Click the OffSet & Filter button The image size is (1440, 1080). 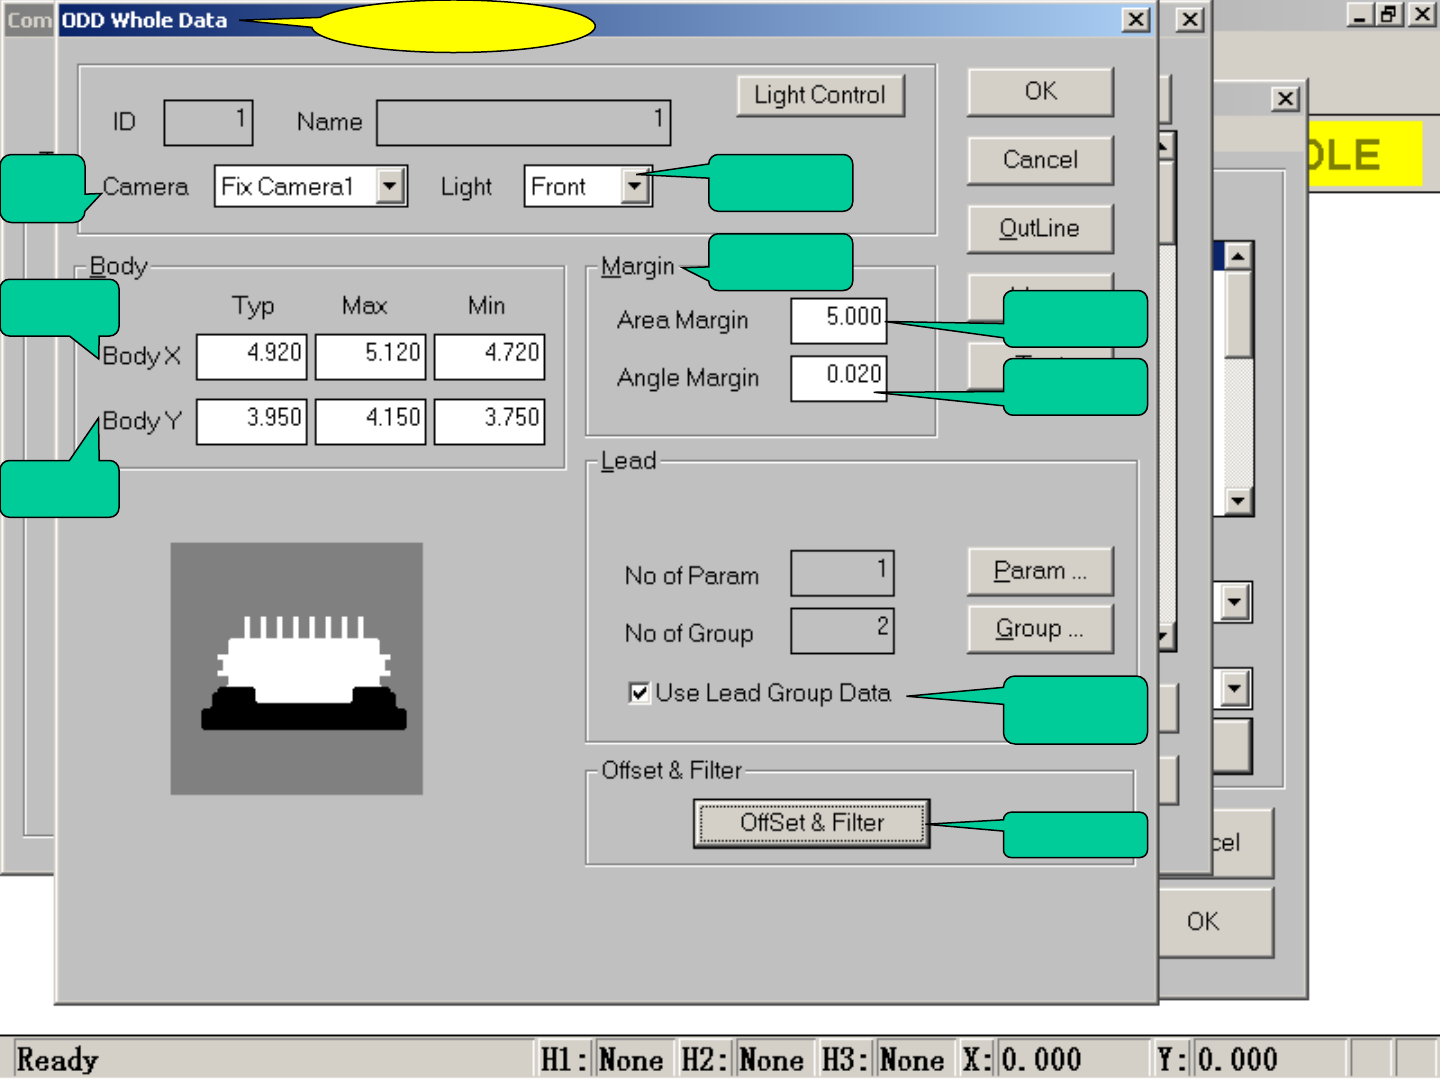click(x=811, y=823)
